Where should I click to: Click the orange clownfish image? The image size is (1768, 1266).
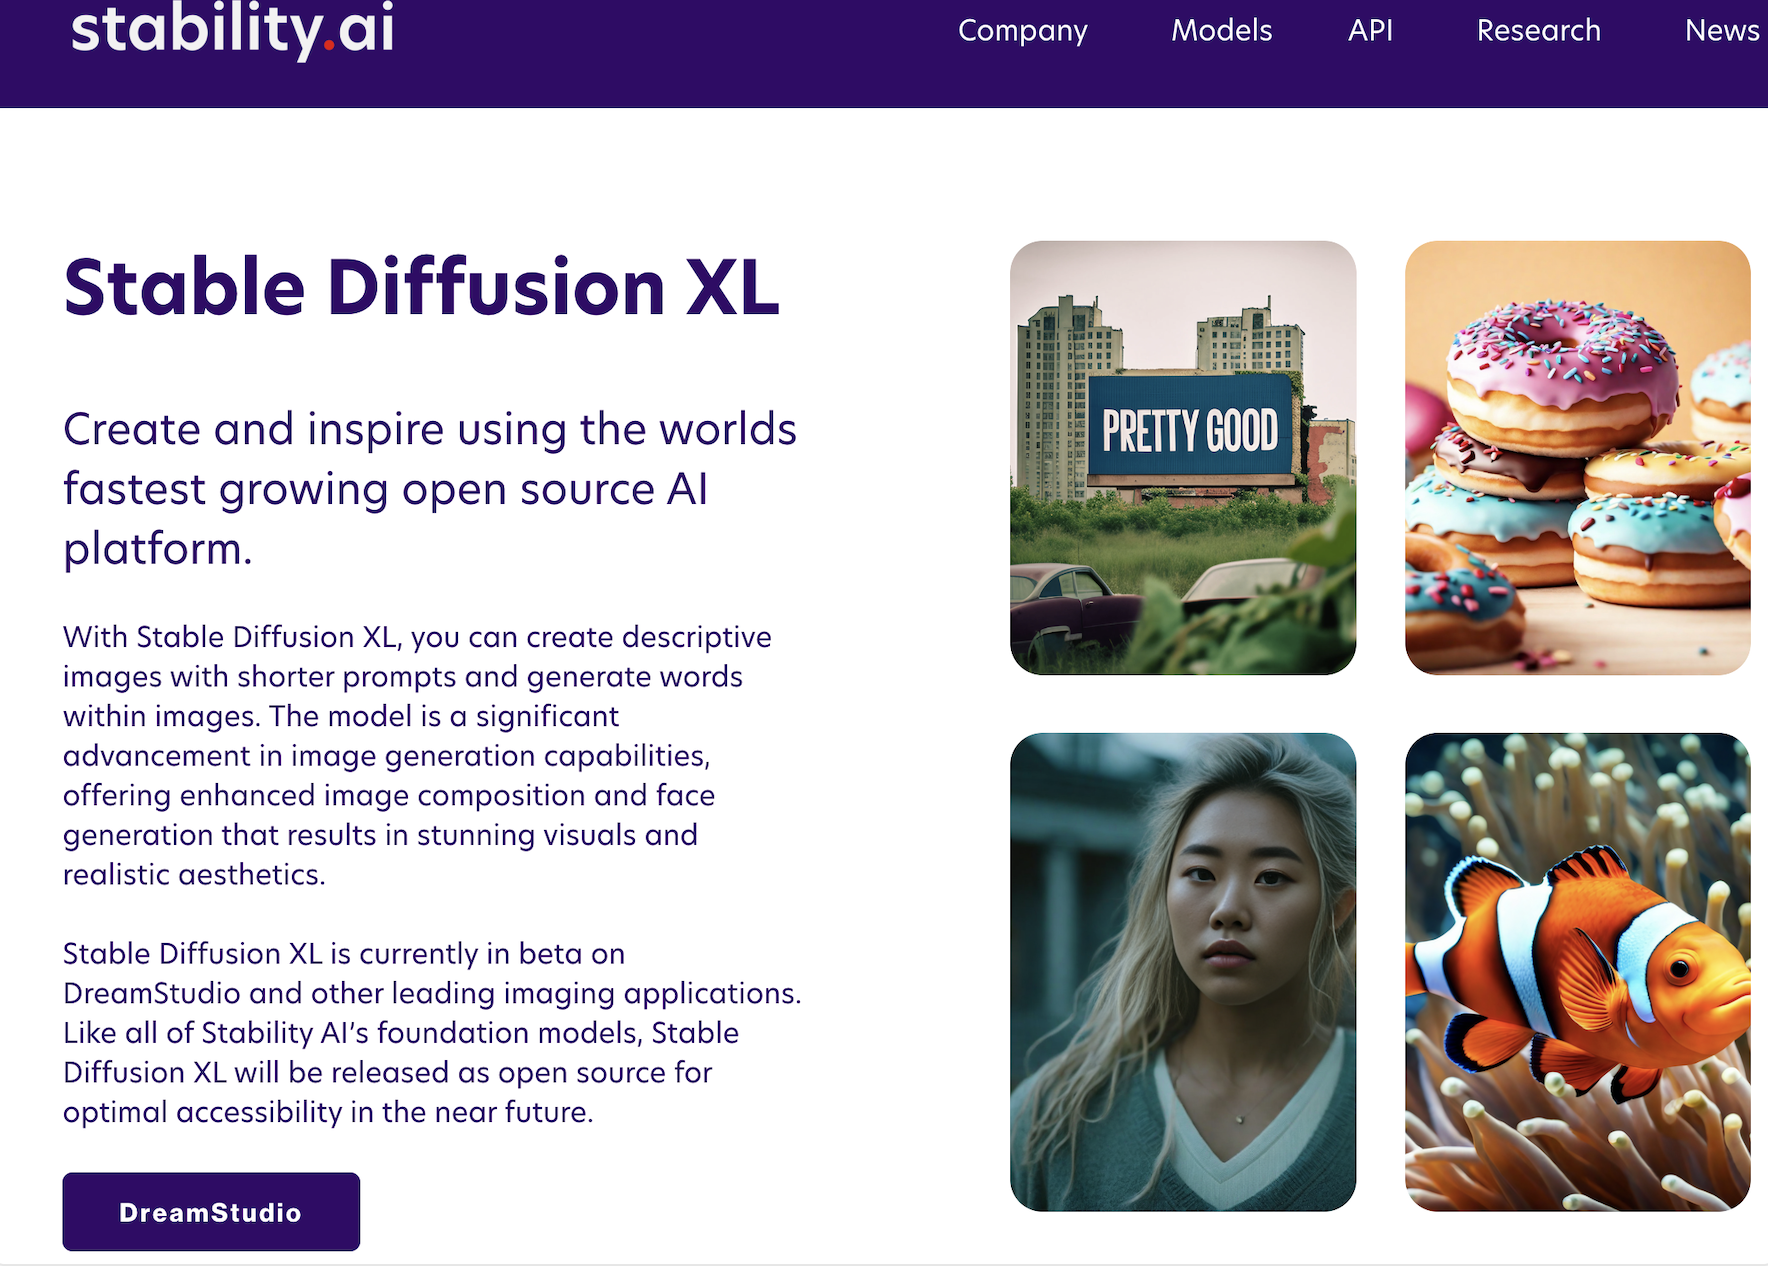[x=1577, y=971]
